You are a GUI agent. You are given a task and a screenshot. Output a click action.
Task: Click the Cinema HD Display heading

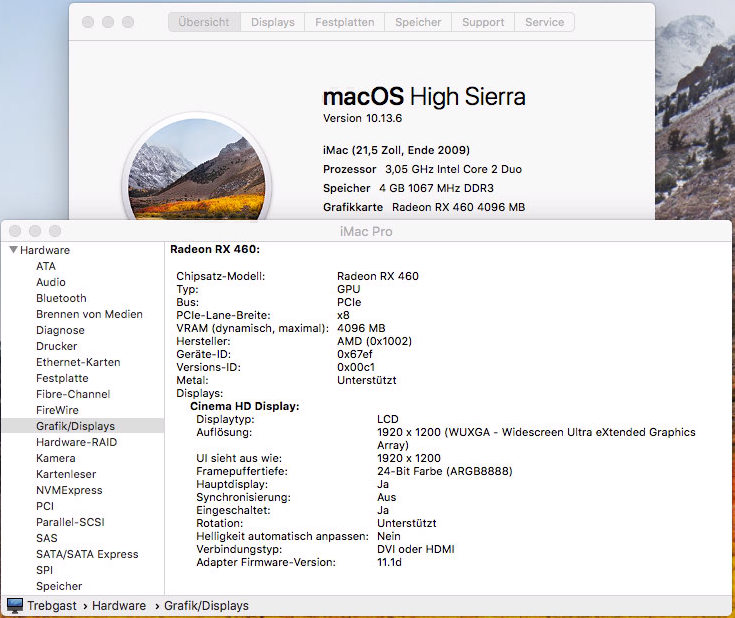point(245,406)
